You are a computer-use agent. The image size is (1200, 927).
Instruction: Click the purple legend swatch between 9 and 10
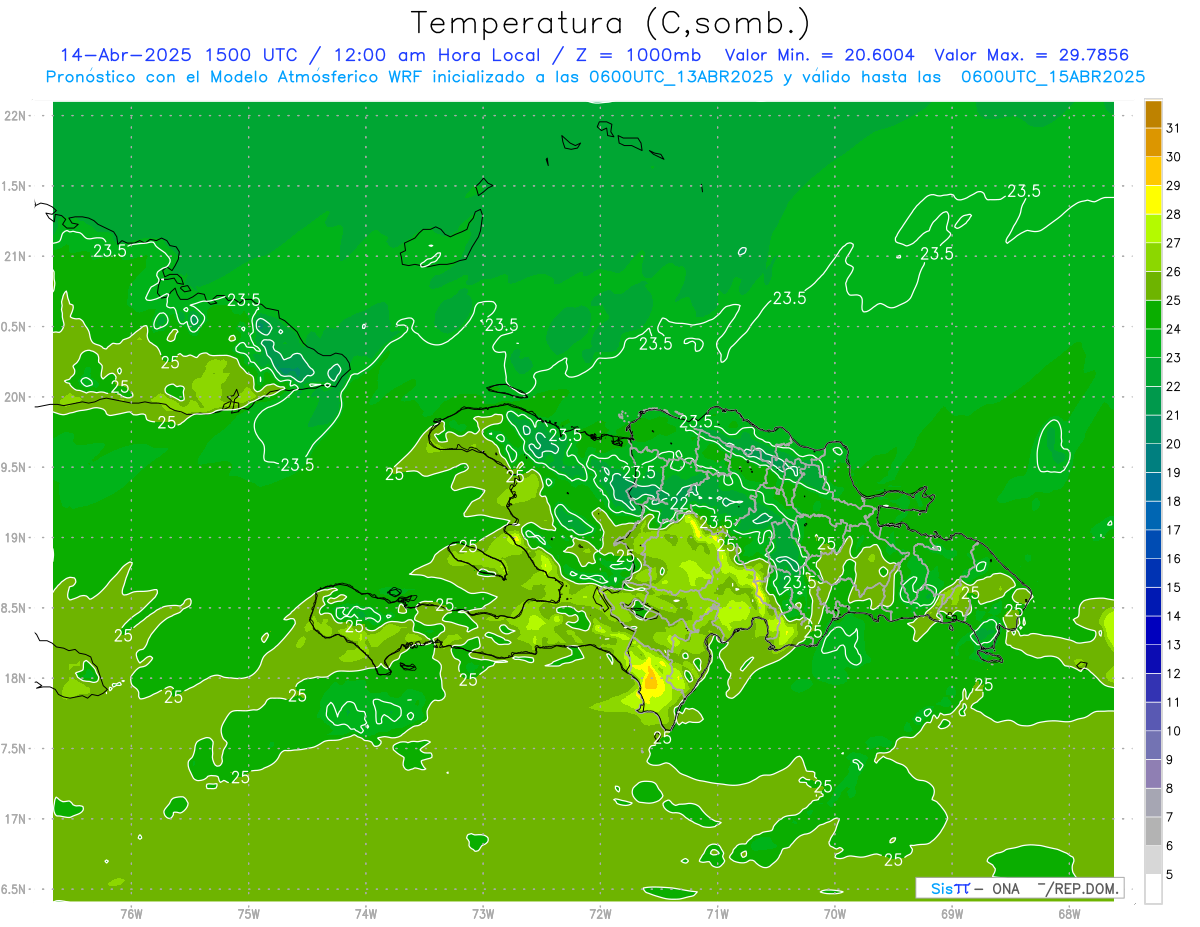point(1153,745)
